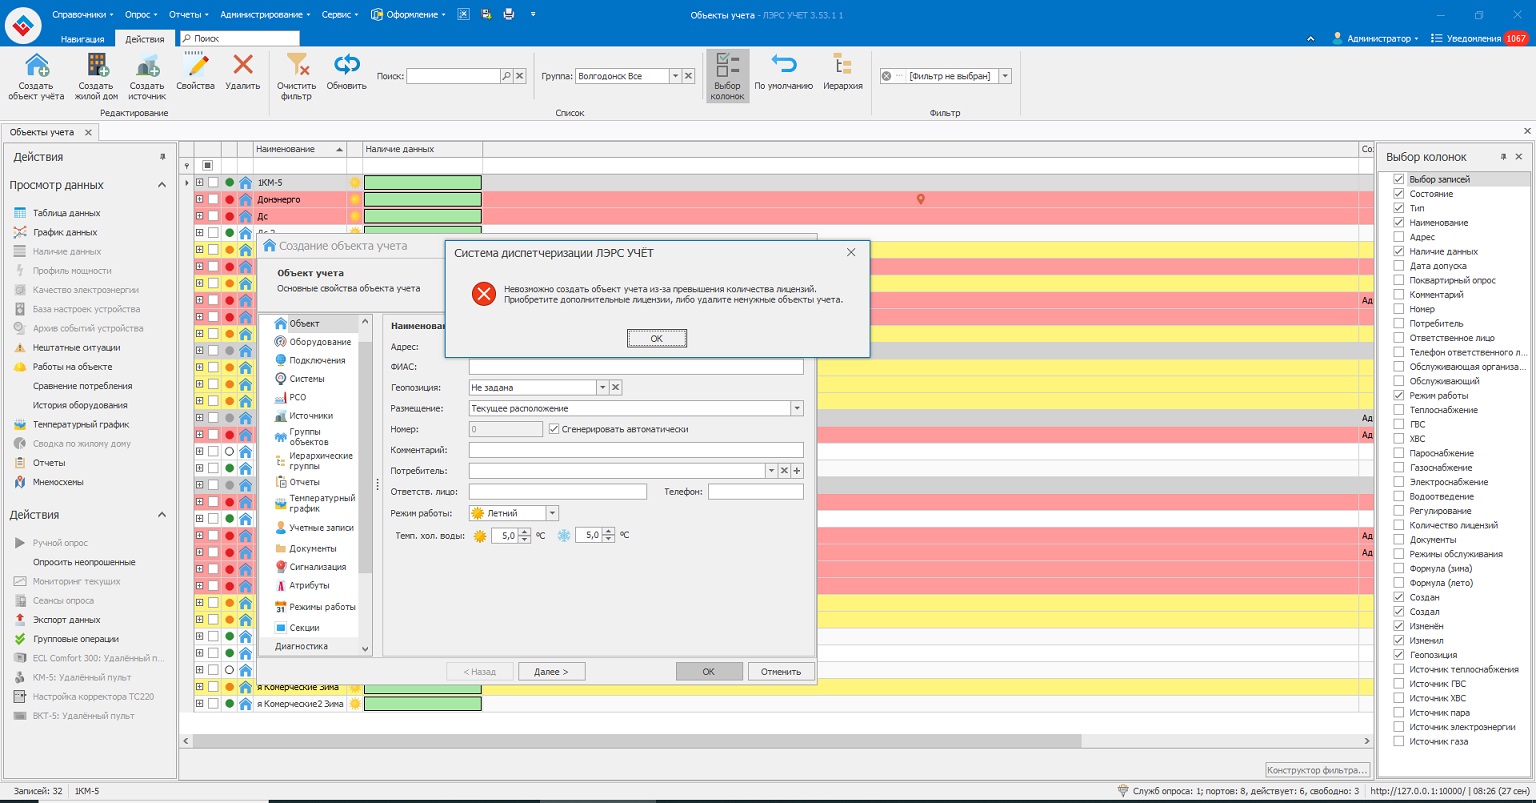Click the По умолчанию arrow icon
This screenshot has width=1536, height=803.
click(783, 65)
